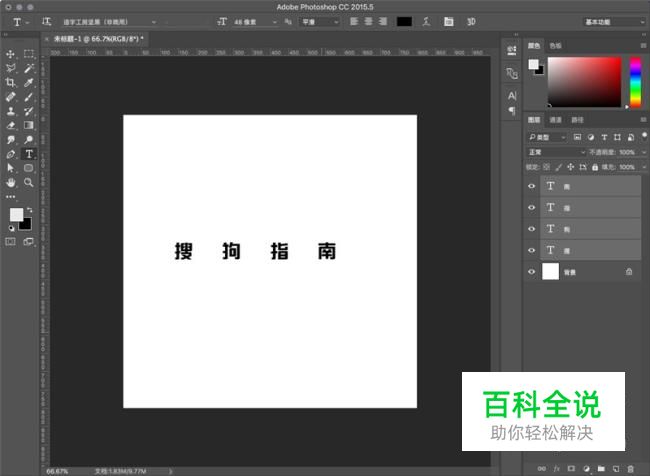Viewport: 650px width, 476px height.
Task: Select the Horizontal Type tool
Action: pyautogui.click(x=29, y=155)
